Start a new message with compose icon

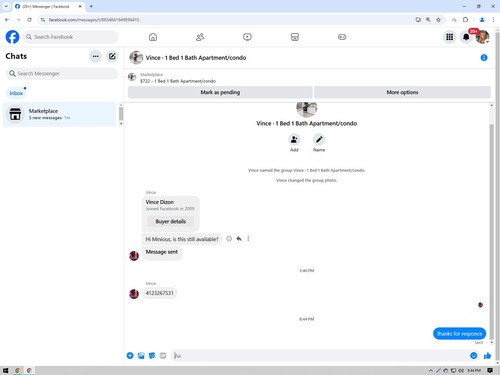(x=112, y=56)
